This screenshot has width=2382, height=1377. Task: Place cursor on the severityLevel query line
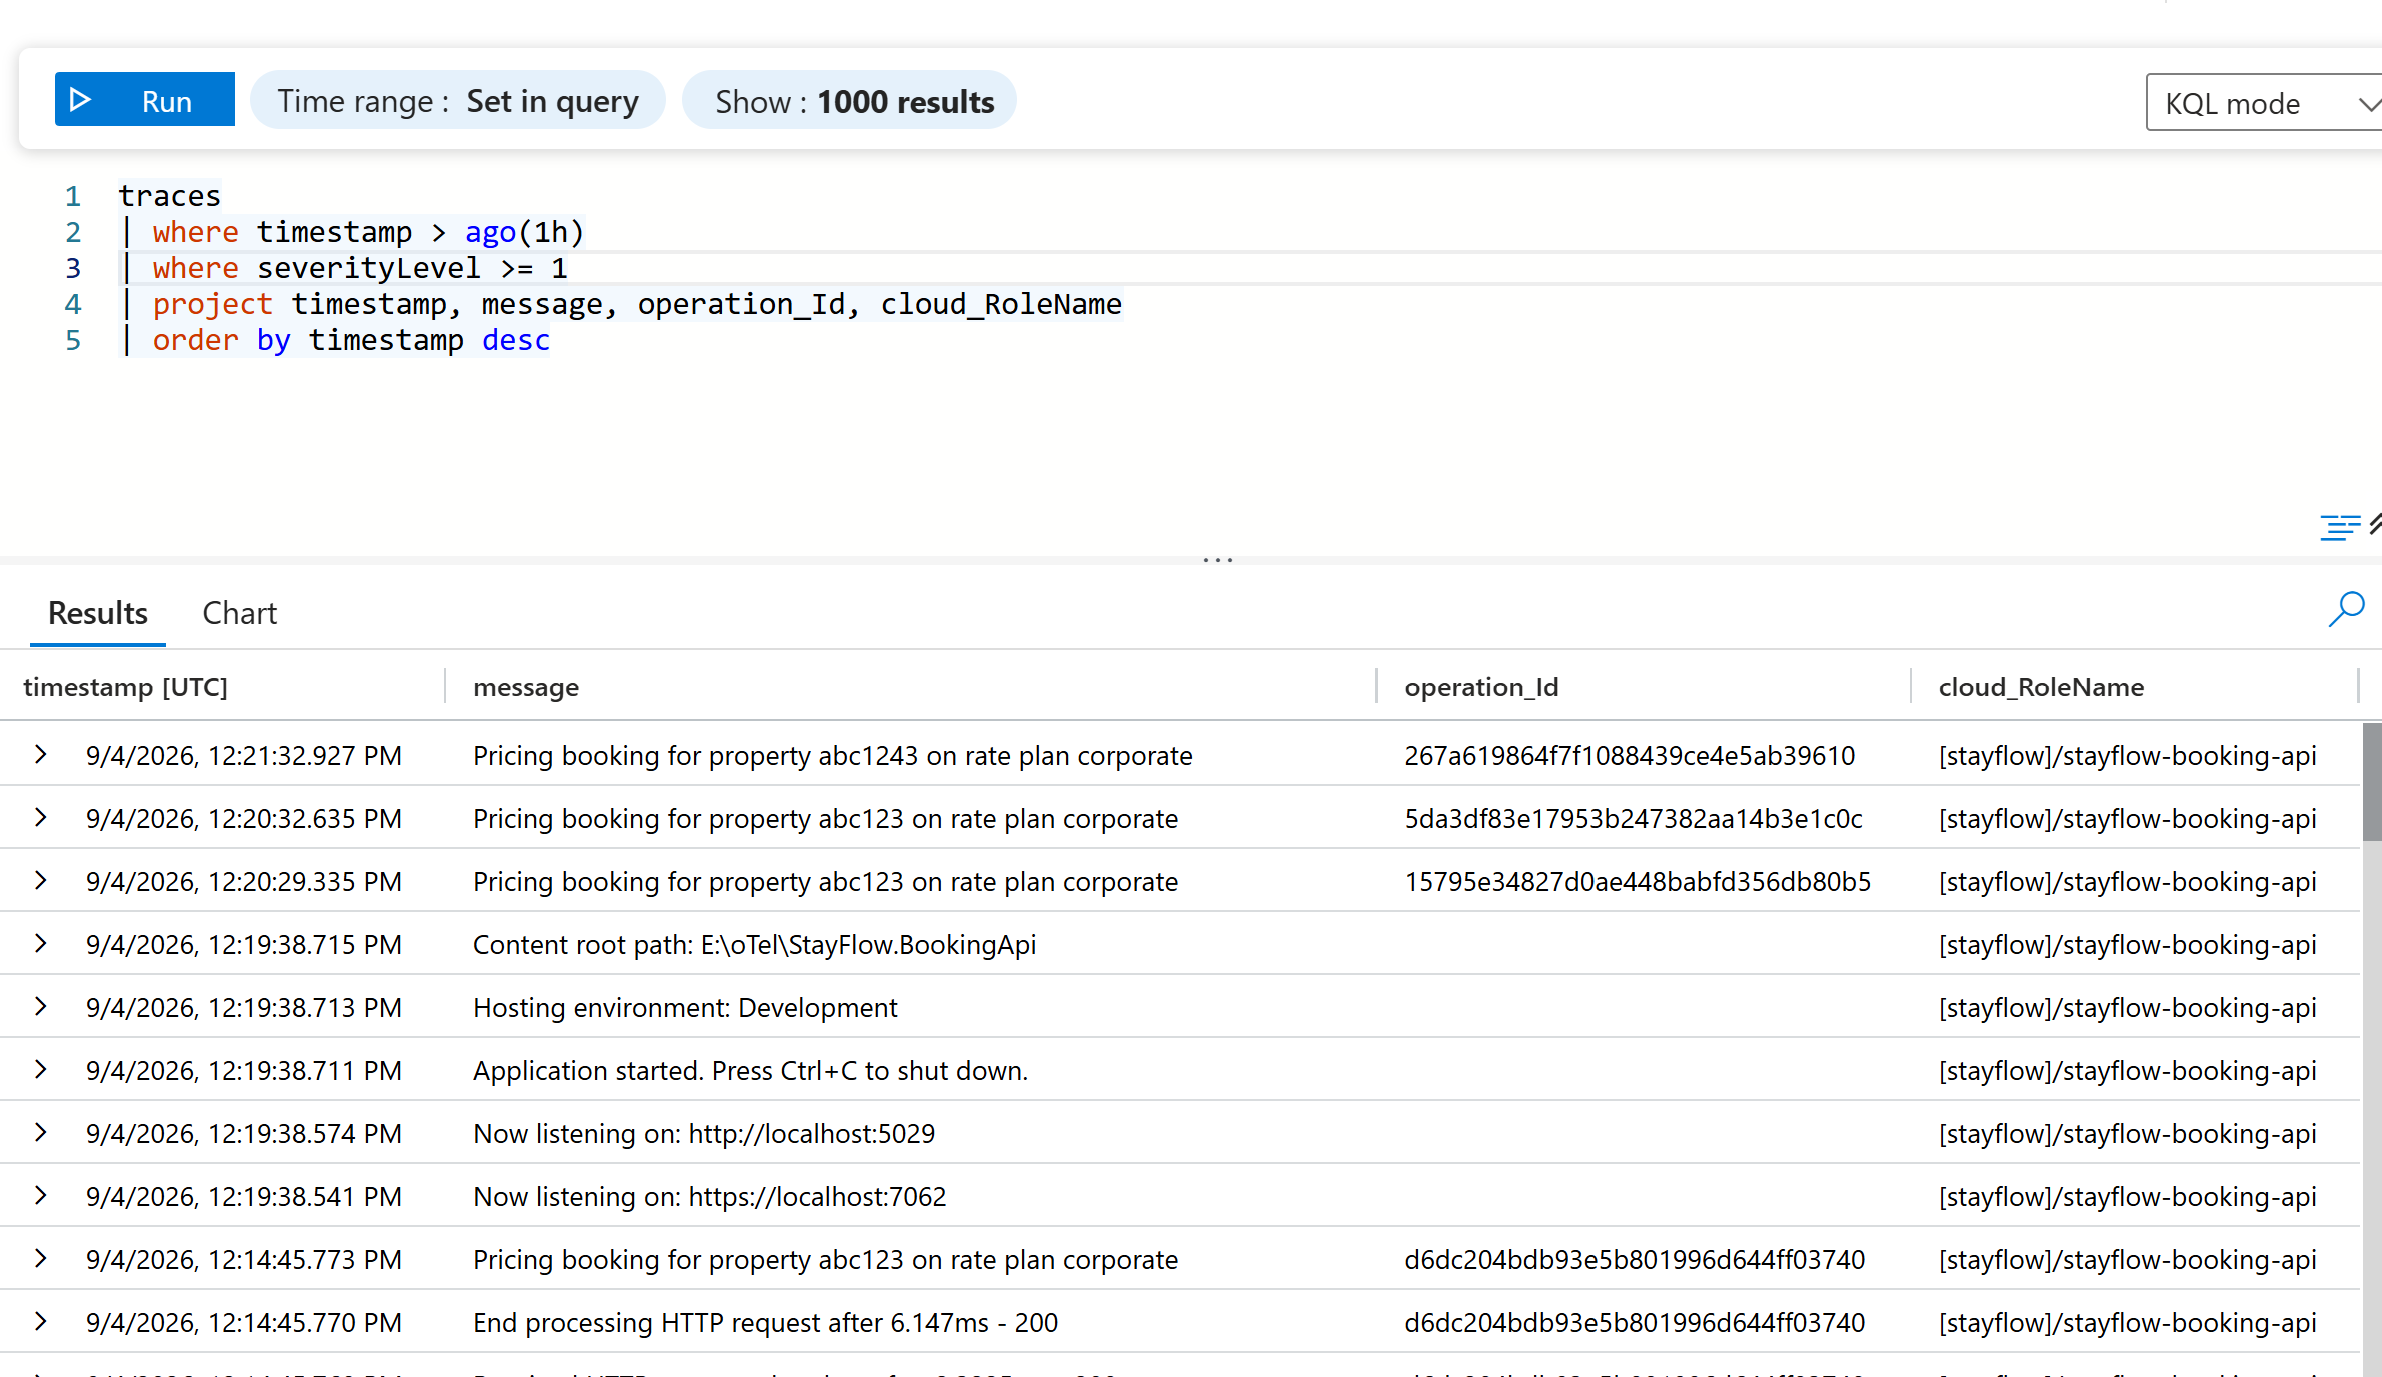tap(360, 268)
